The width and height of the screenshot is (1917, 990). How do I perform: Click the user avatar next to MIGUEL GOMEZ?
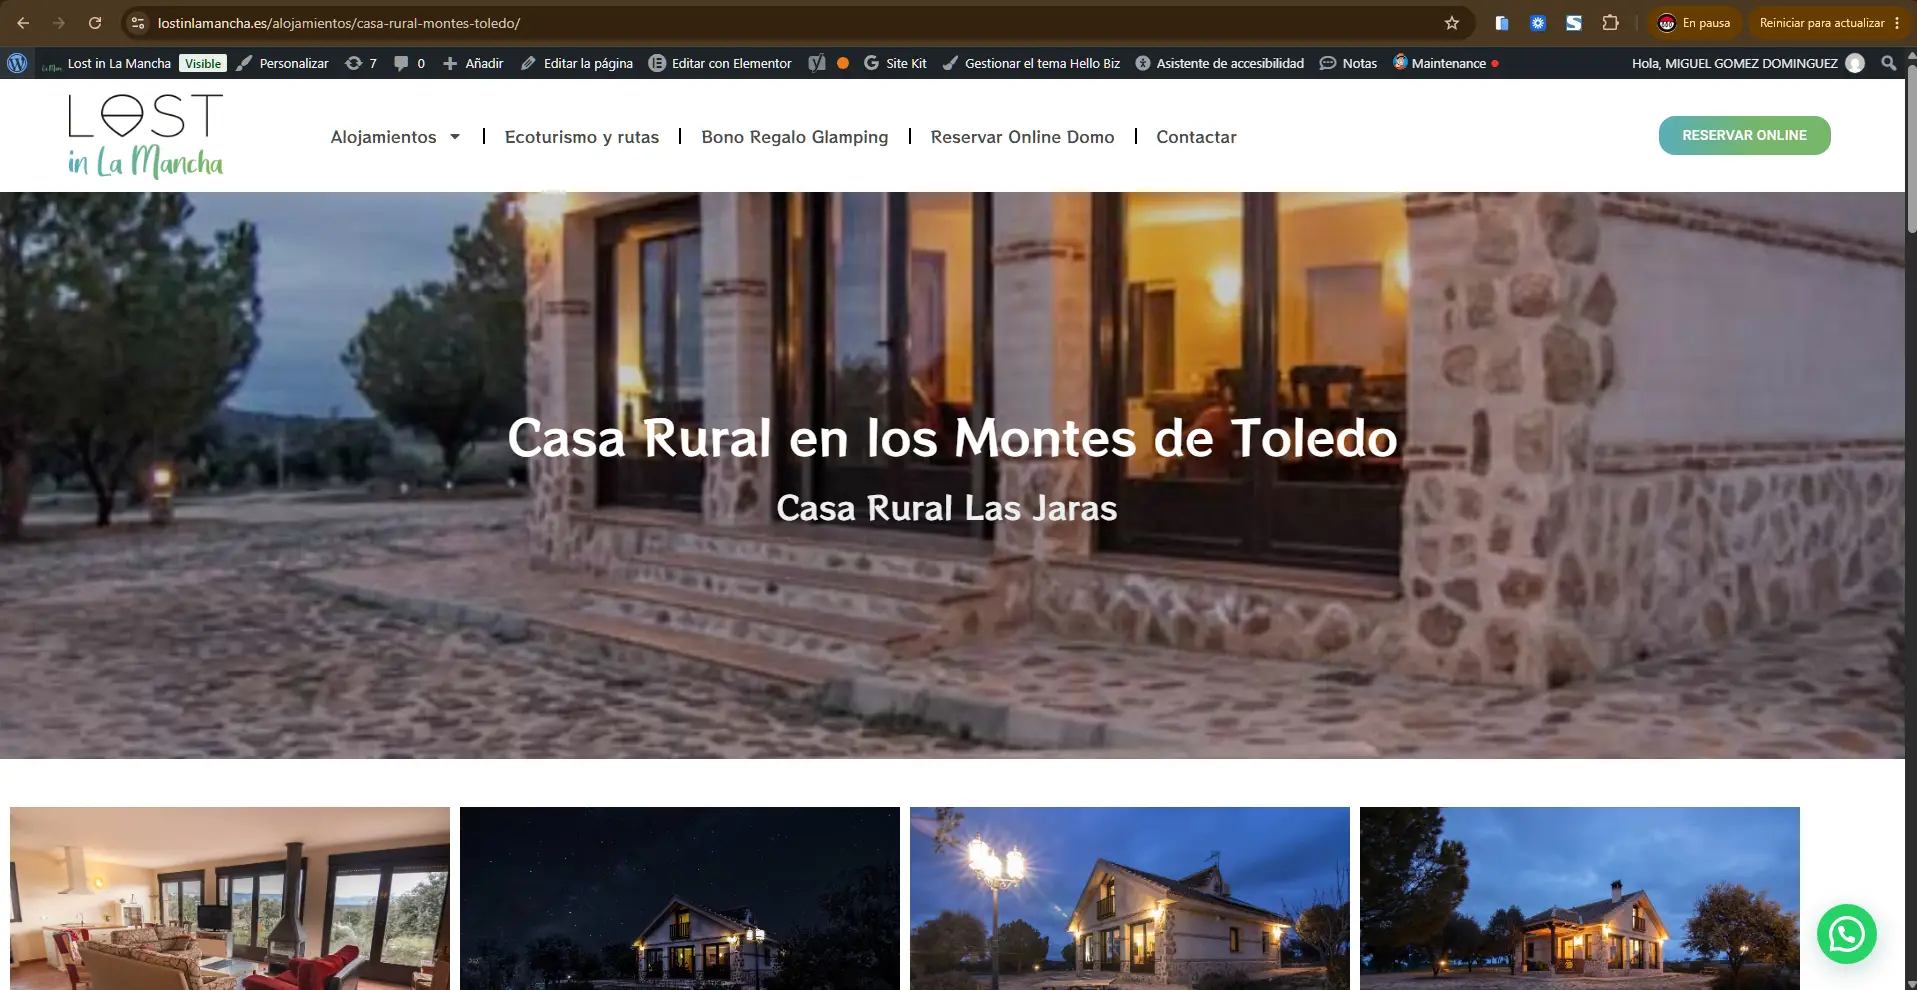(1855, 63)
